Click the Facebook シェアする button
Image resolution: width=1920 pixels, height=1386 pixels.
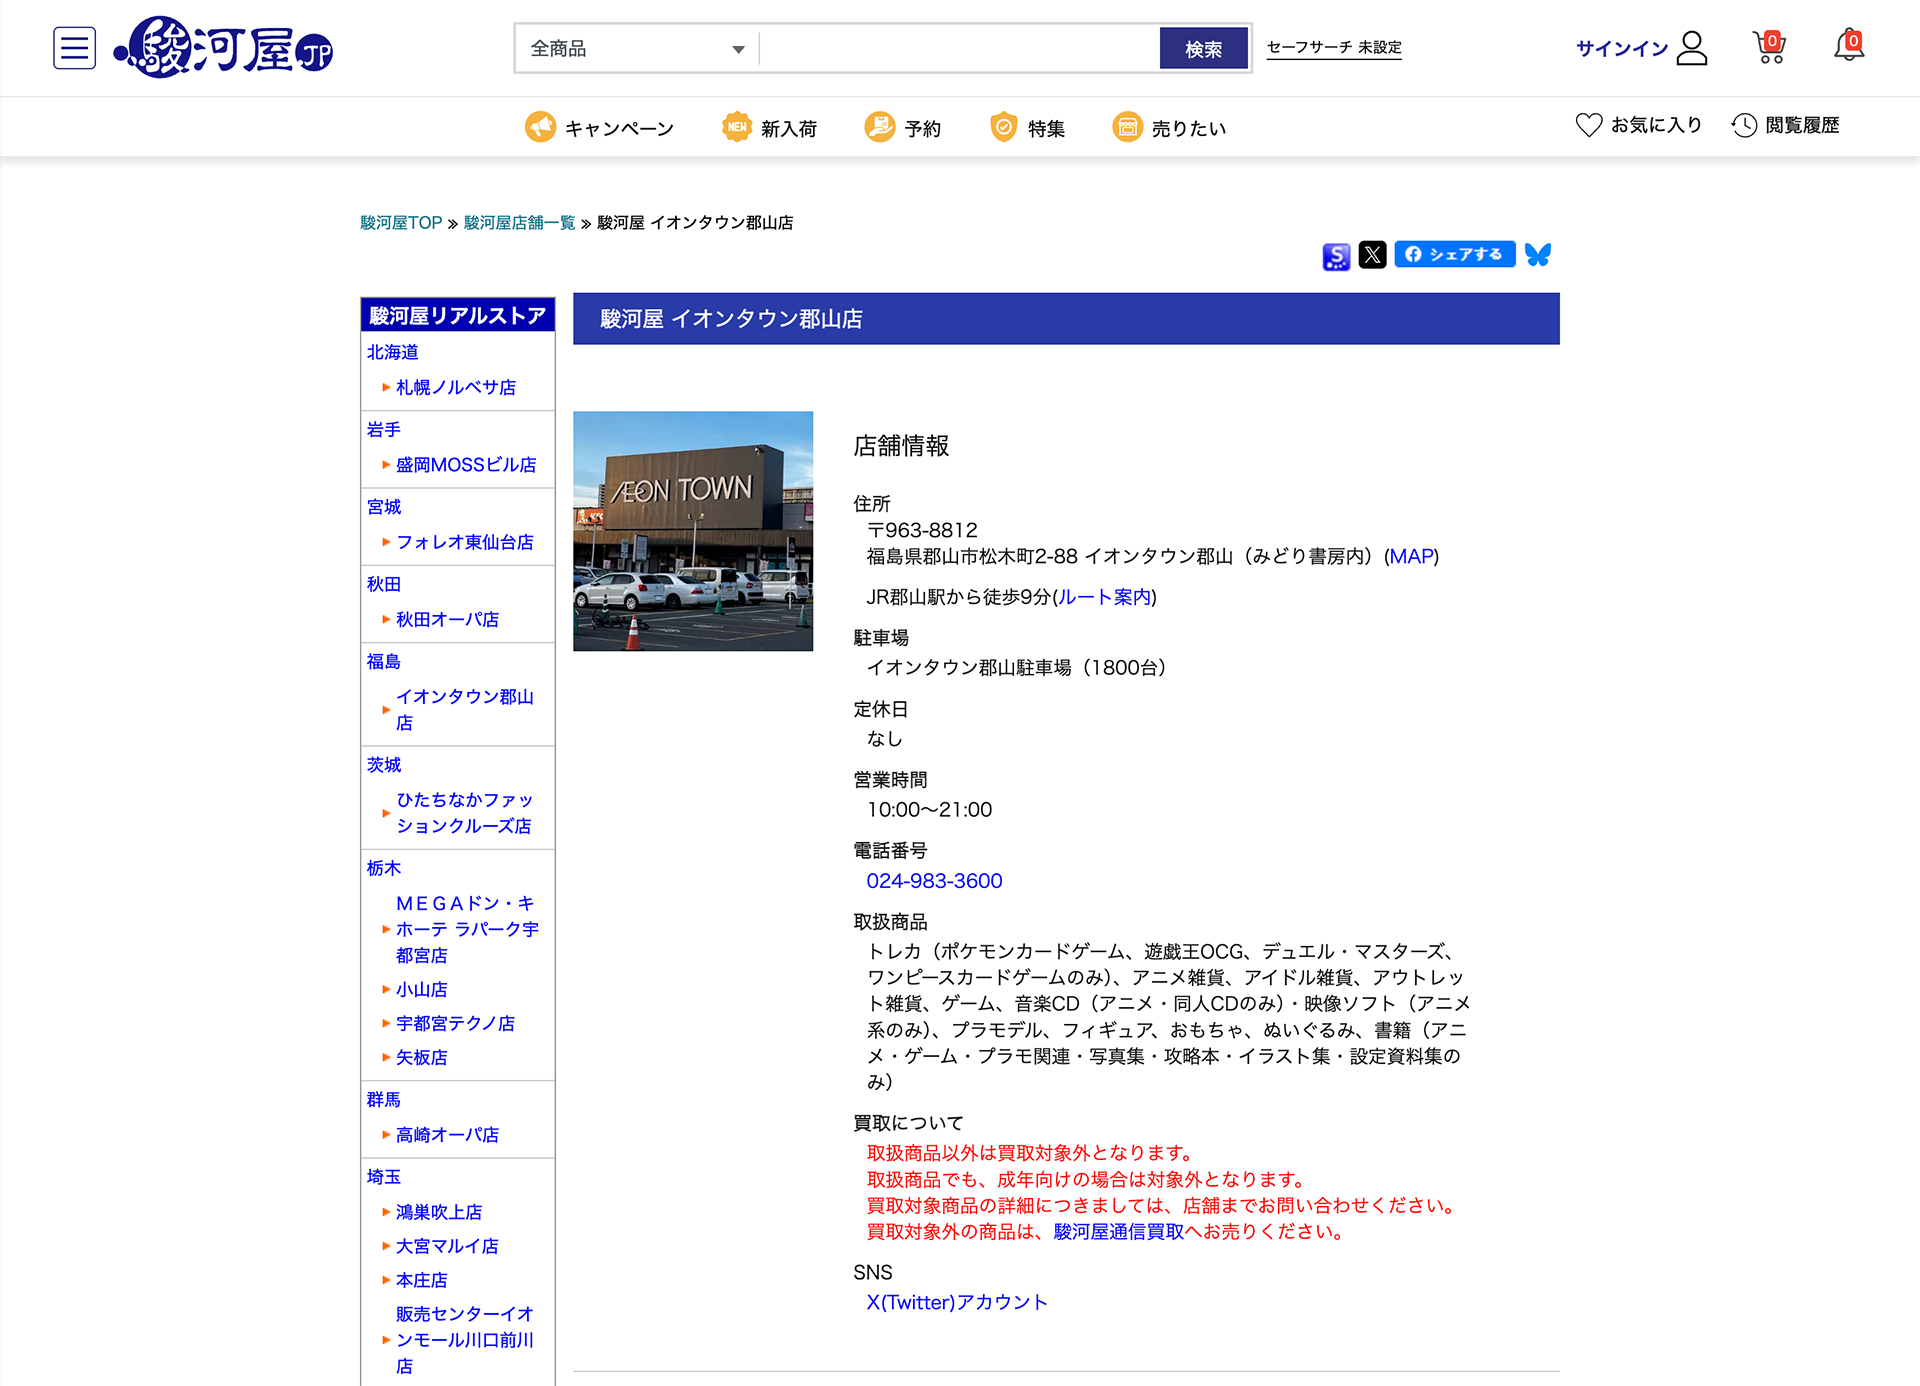pyautogui.click(x=1454, y=254)
